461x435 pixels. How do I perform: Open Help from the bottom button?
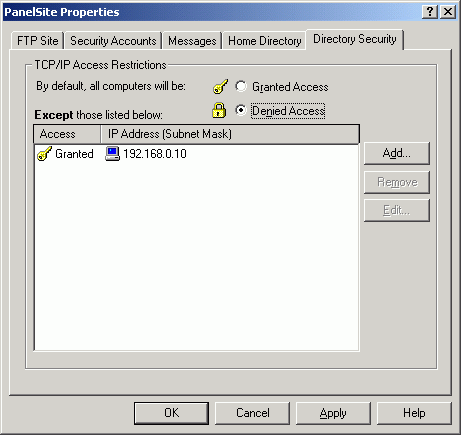pyautogui.click(x=414, y=413)
